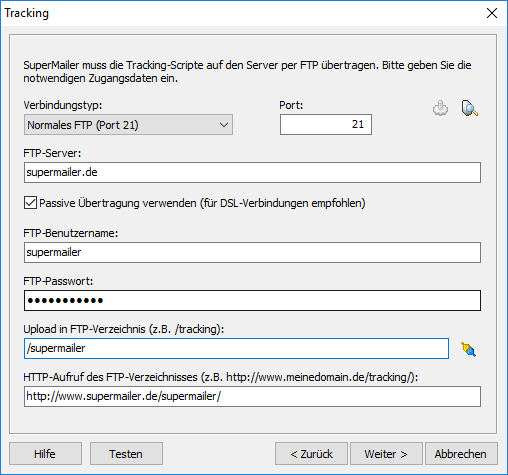Click the FTP-Benutzername text field
Image resolution: width=508 pixels, height=475 pixels.
[252, 252]
